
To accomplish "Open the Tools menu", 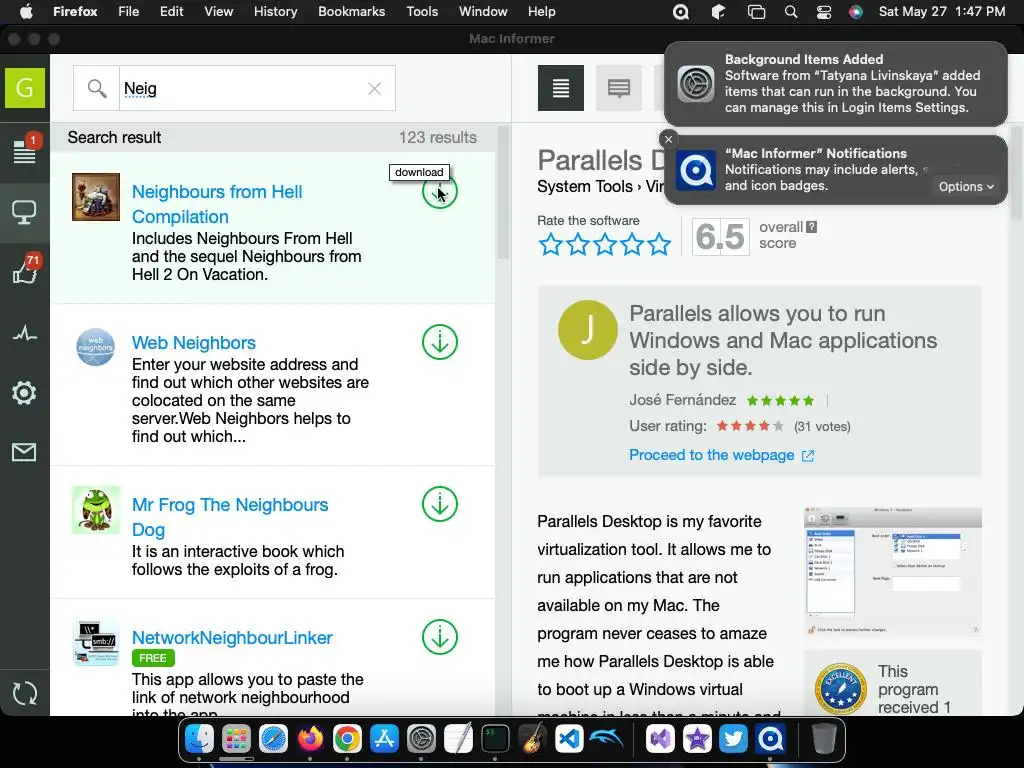I will [x=422, y=12].
